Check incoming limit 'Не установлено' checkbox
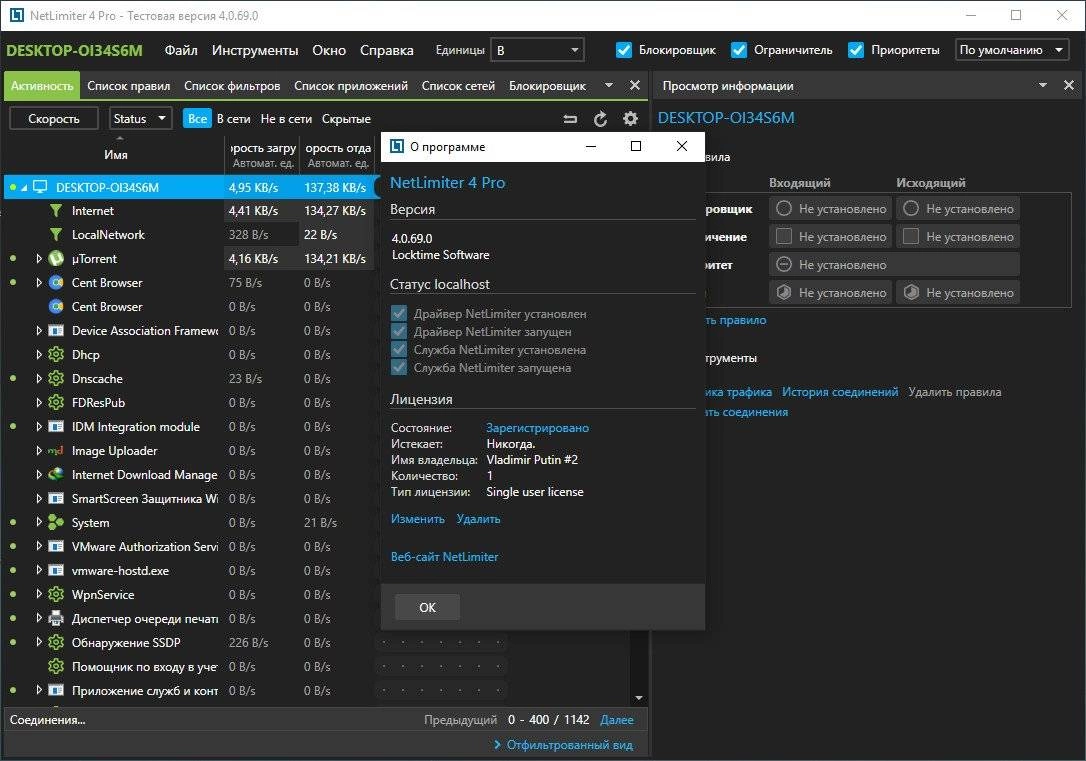Screen dimensions: 1086x761 tap(784, 236)
